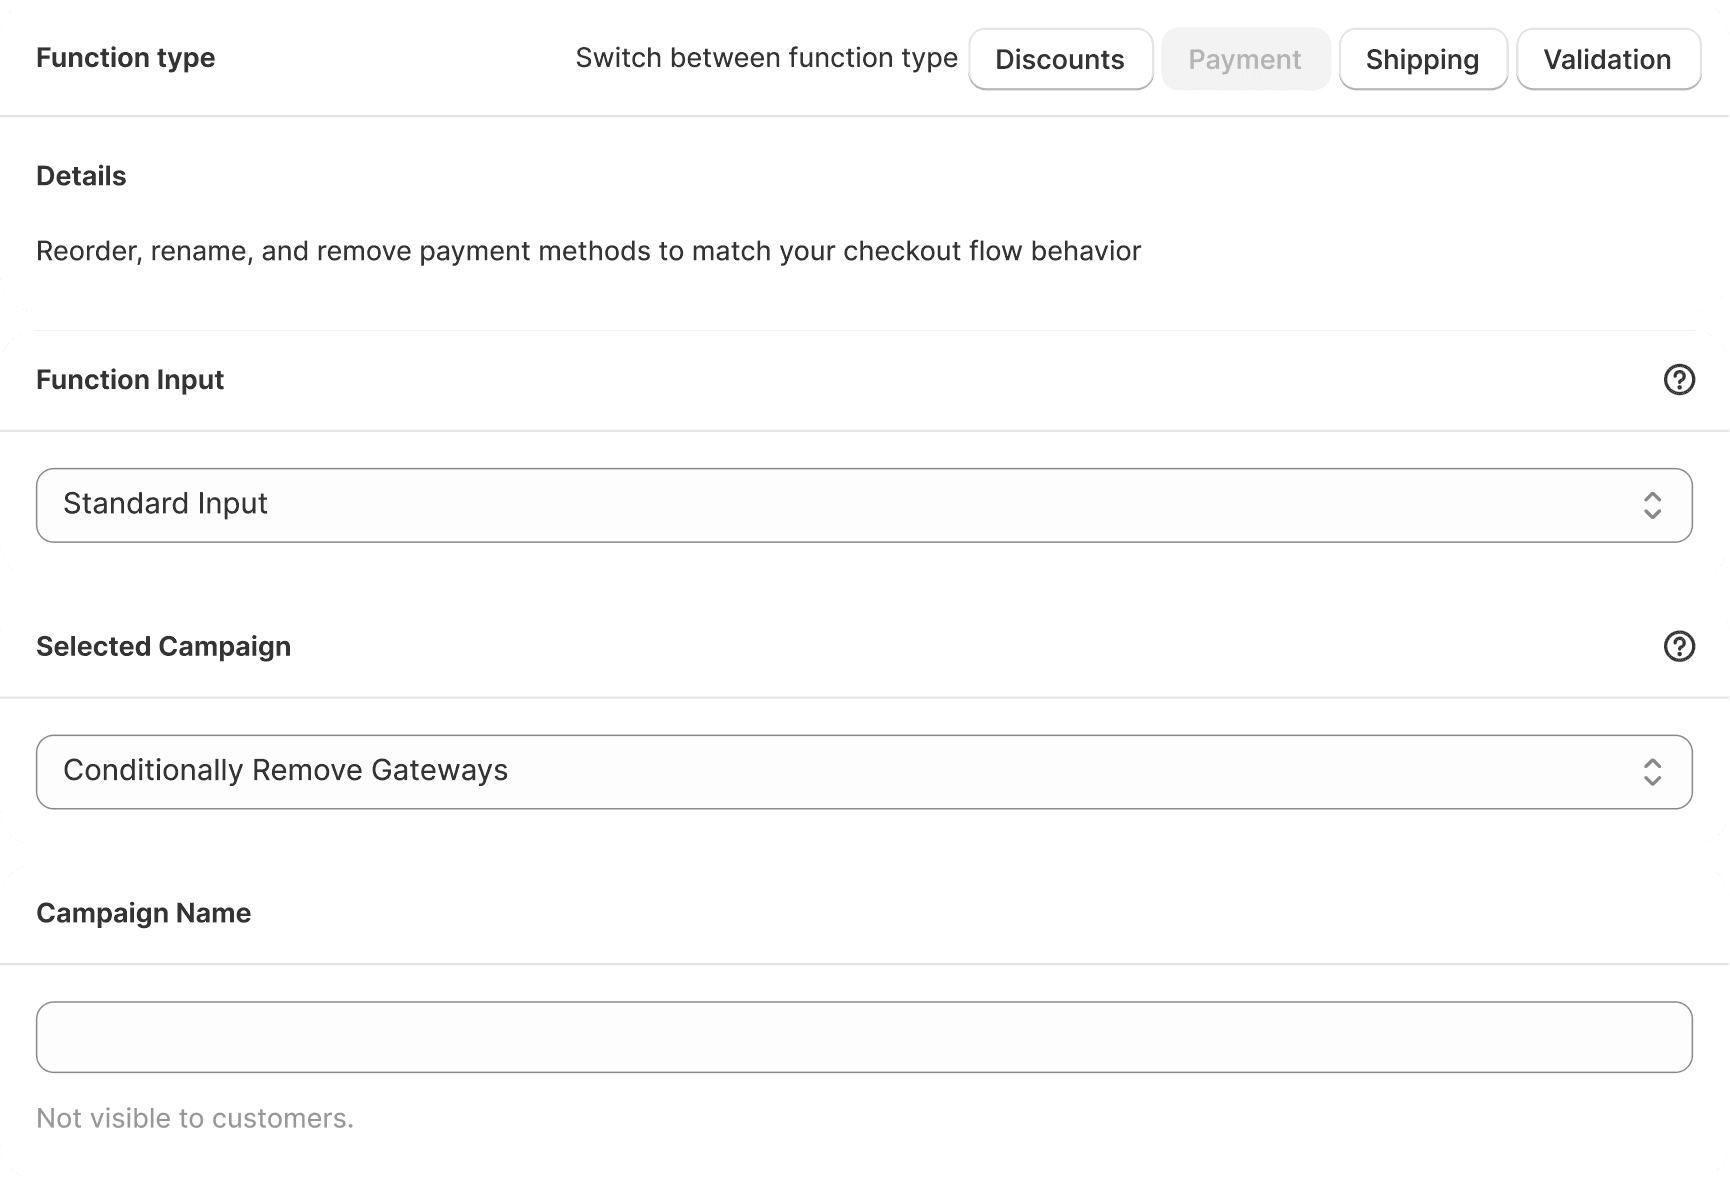Choose the Validation function type
The image size is (1730, 1180).
(x=1607, y=60)
